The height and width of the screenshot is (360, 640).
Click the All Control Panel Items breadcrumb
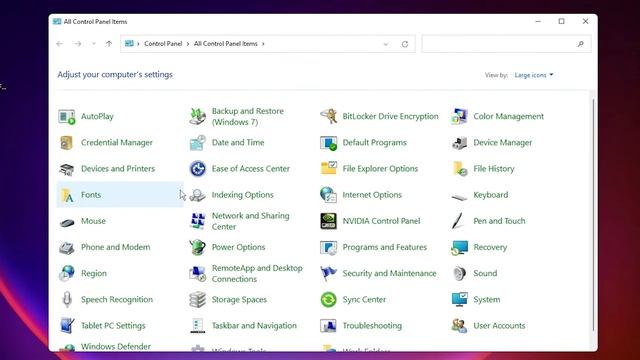[225, 44]
